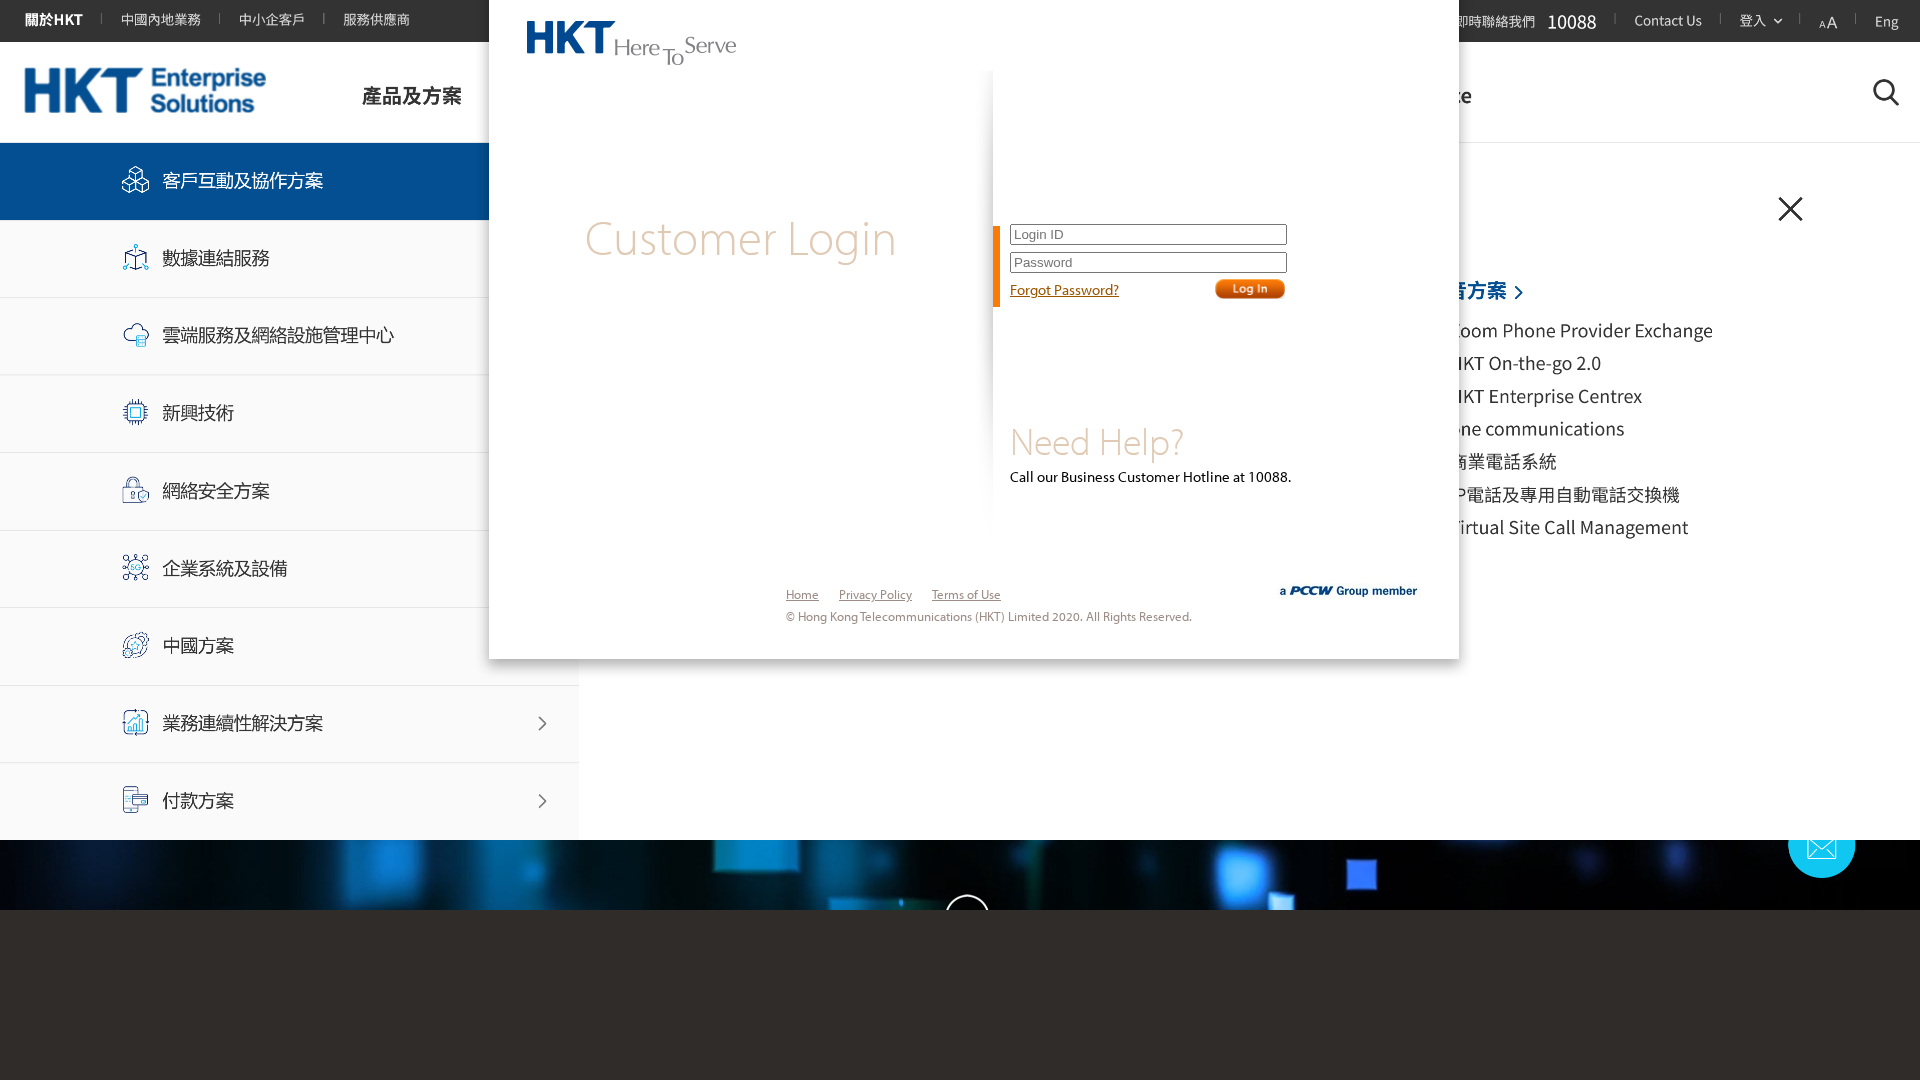
Task: Select the 新興技術 chip icon item
Action: tap(289, 413)
